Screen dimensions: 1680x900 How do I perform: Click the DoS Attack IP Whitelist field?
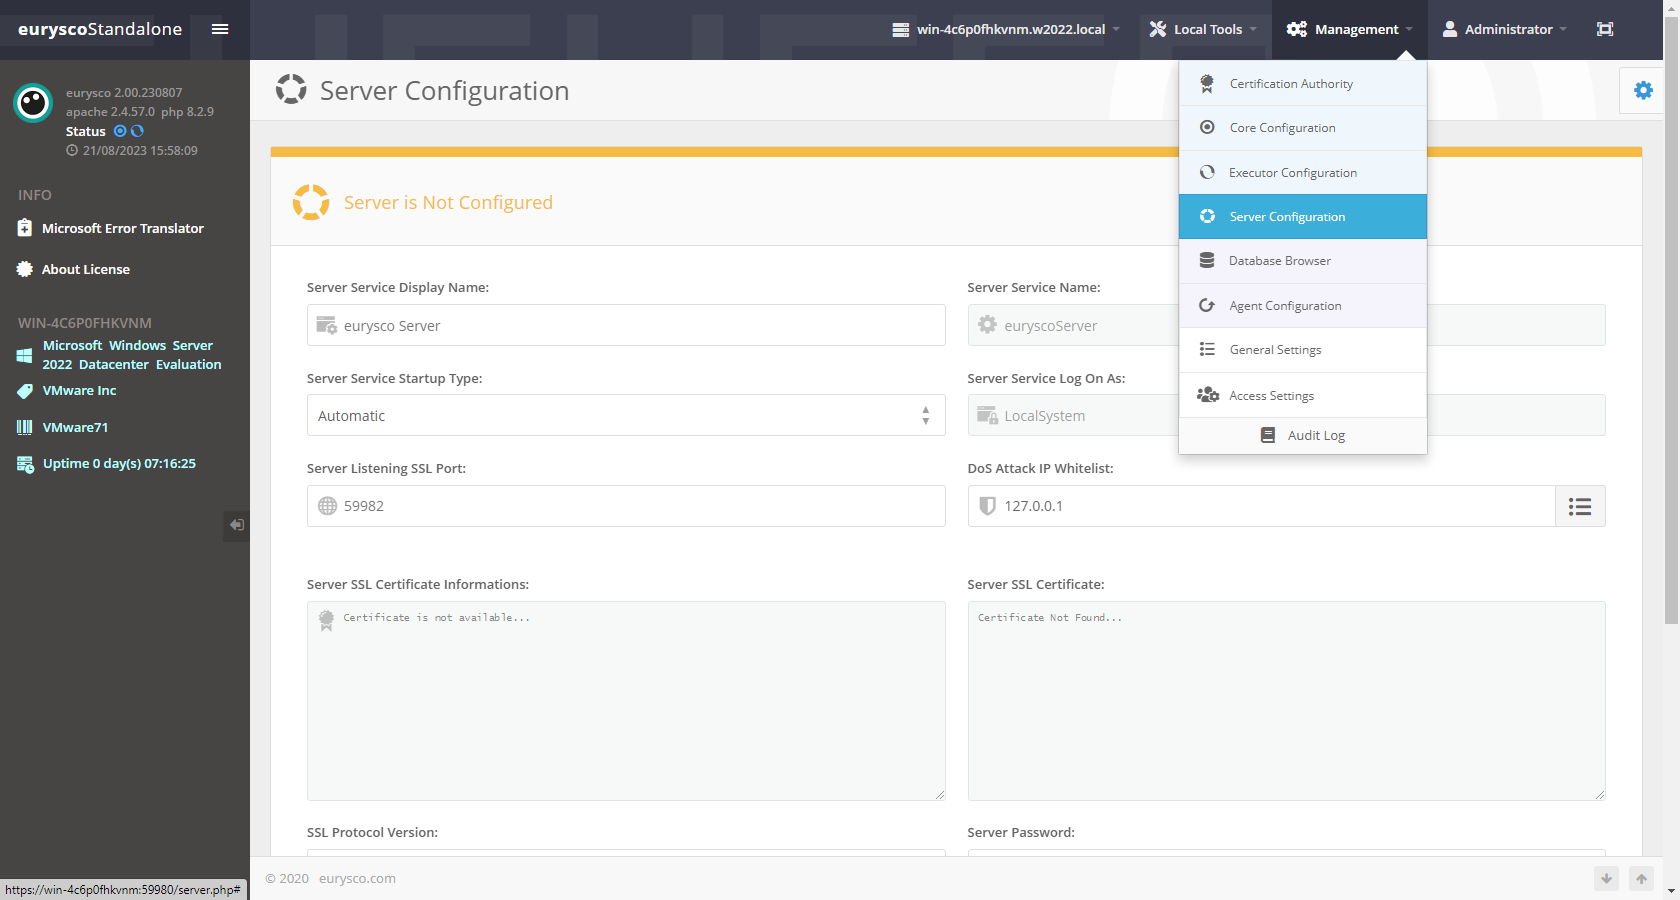pyautogui.click(x=1261, y=506)
